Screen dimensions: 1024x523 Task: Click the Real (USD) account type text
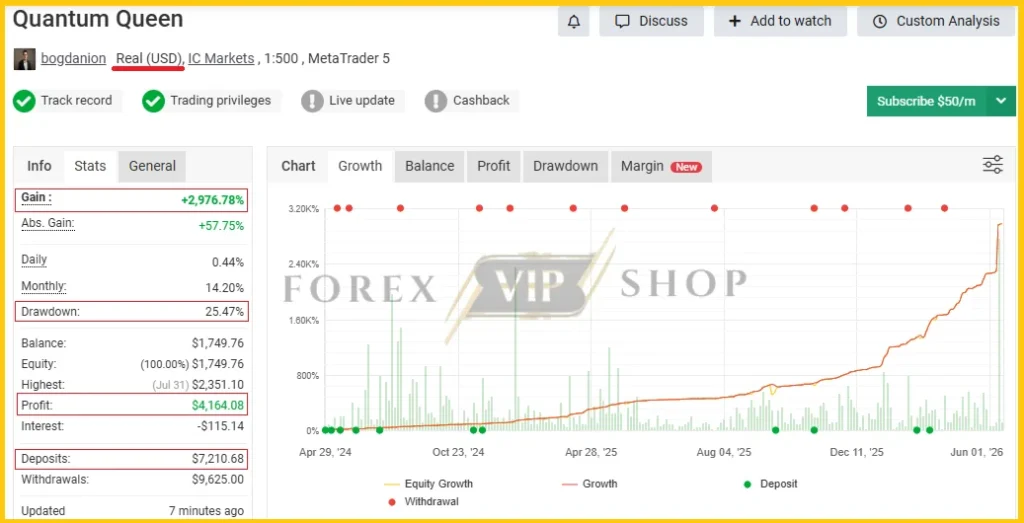149,58
